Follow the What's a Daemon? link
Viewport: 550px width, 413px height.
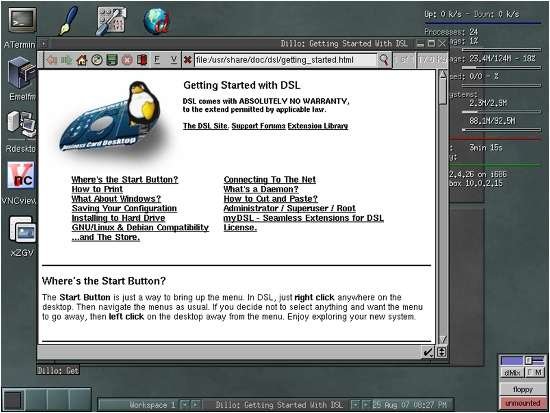(261, 189)
